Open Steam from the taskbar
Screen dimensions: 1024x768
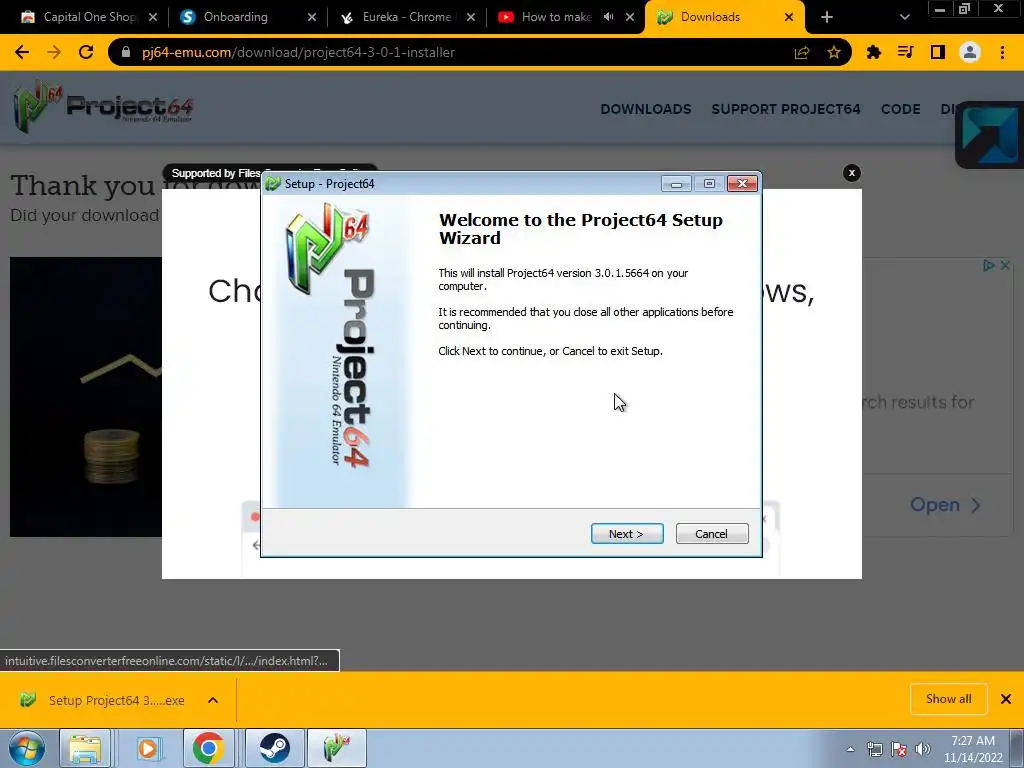pyautogui.click(x=274, y=748)
